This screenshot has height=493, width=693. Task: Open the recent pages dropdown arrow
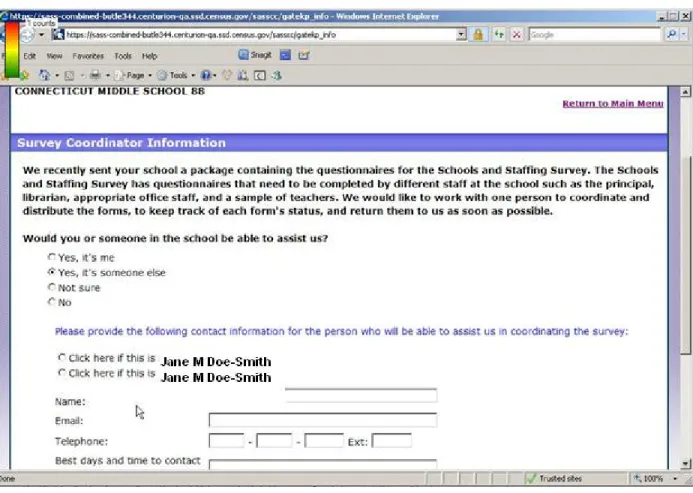point(41,34)
